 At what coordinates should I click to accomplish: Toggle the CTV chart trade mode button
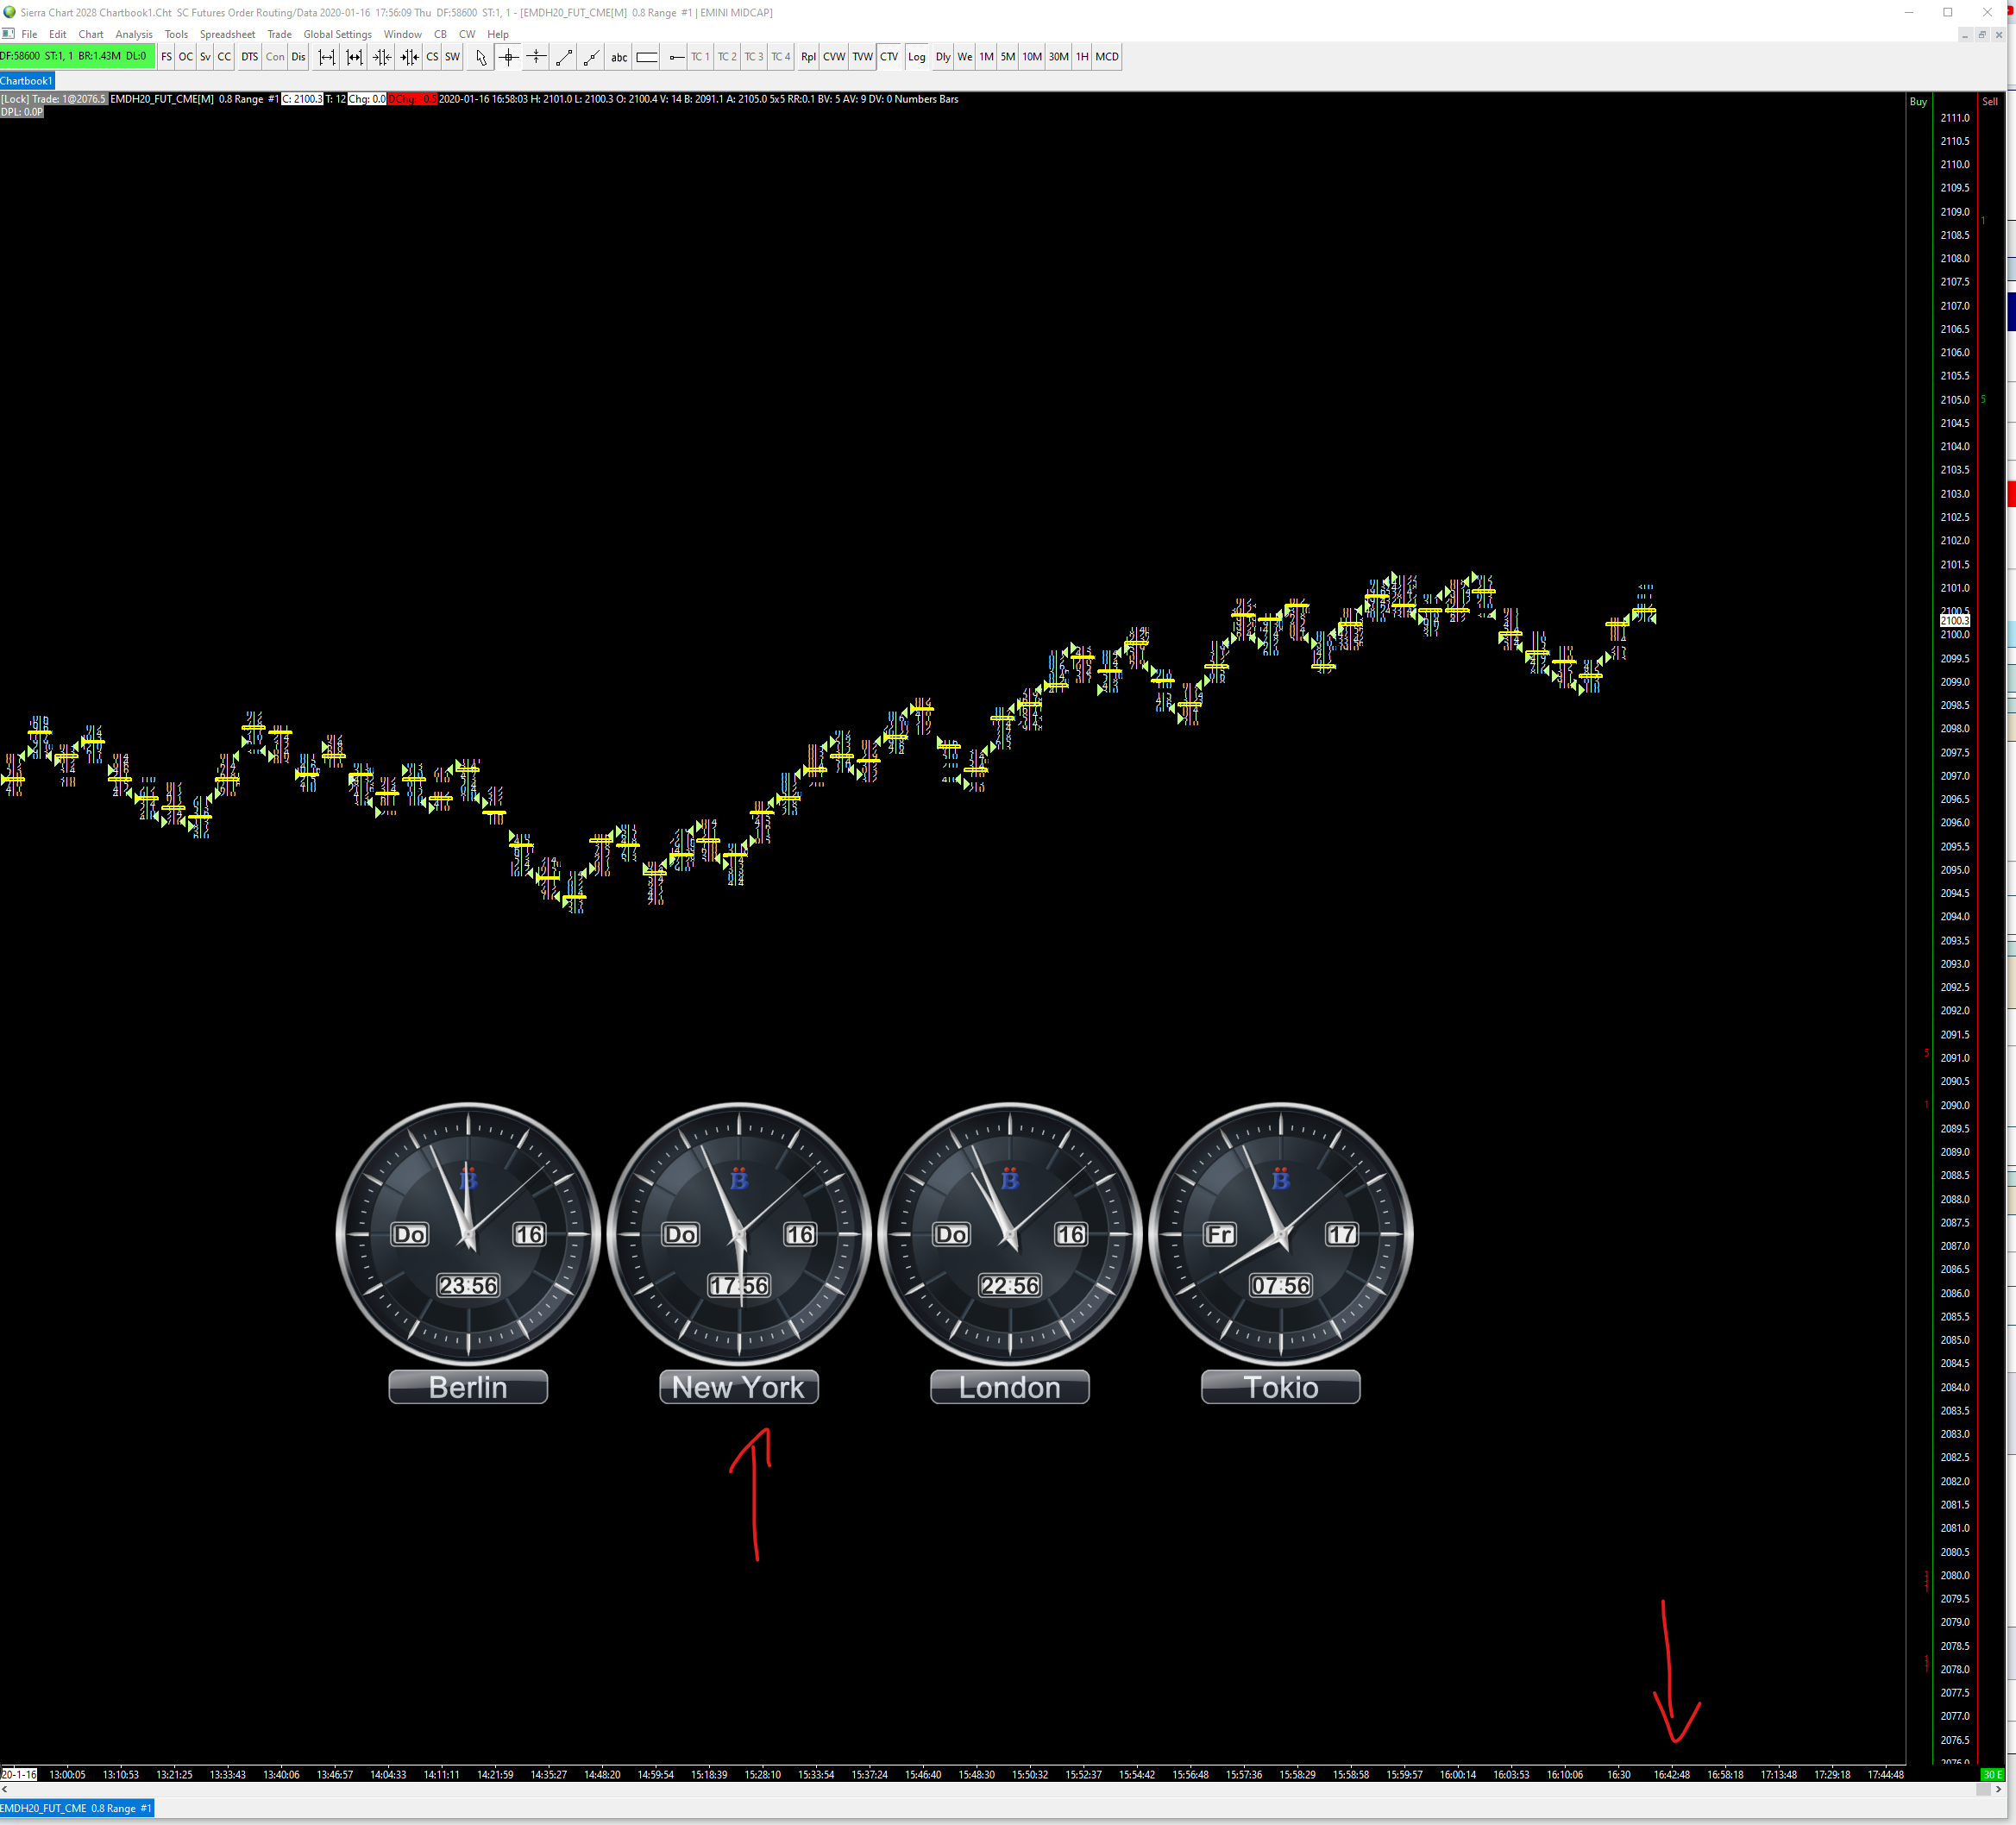889,57
